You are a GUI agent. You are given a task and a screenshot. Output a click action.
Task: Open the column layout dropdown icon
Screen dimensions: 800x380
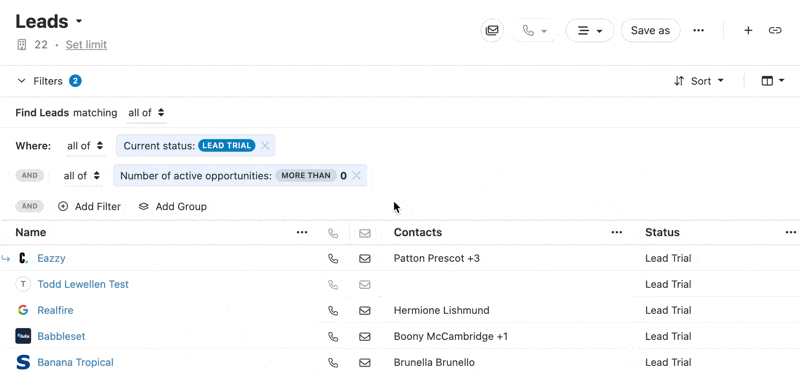pyautogui.click(x=772, y=81)
